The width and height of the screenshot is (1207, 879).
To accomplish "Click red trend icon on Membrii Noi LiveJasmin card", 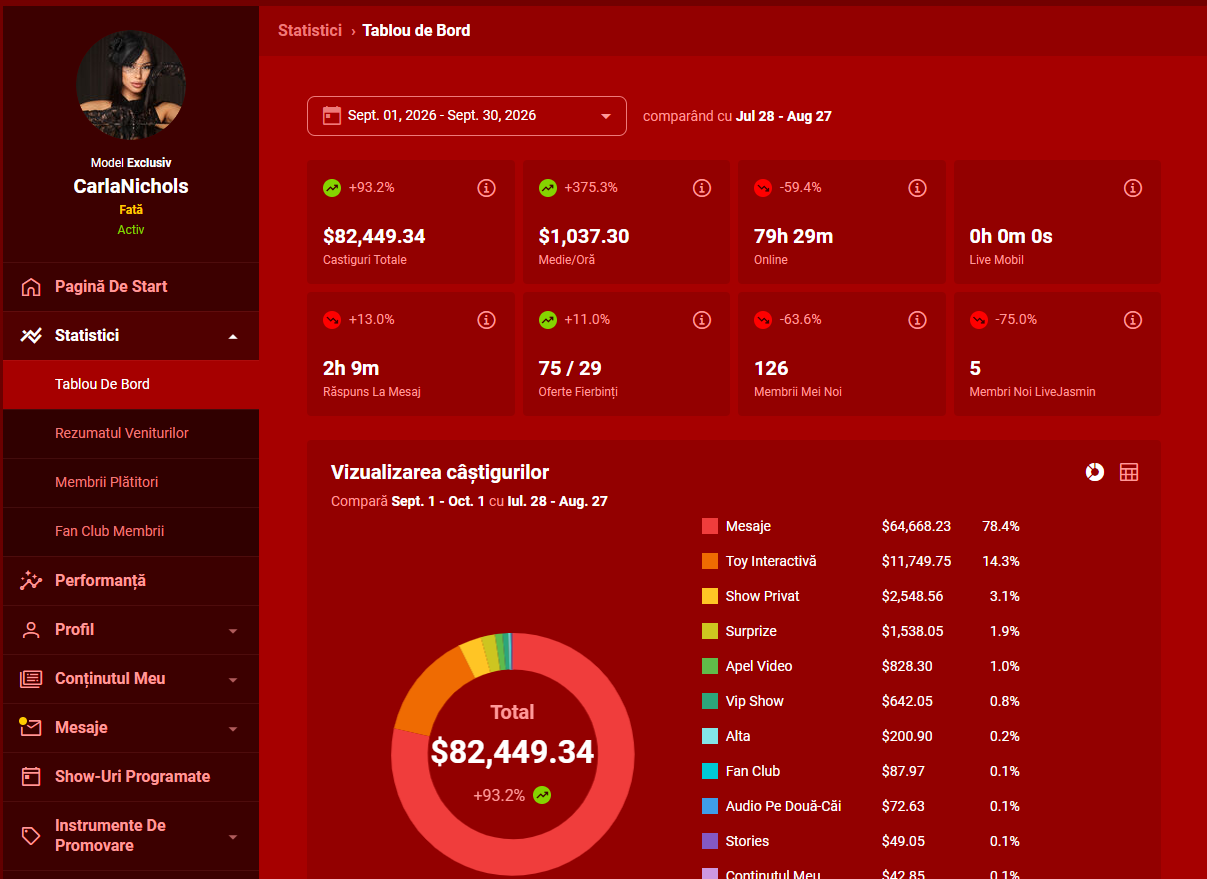I will (x=979, y=320).
